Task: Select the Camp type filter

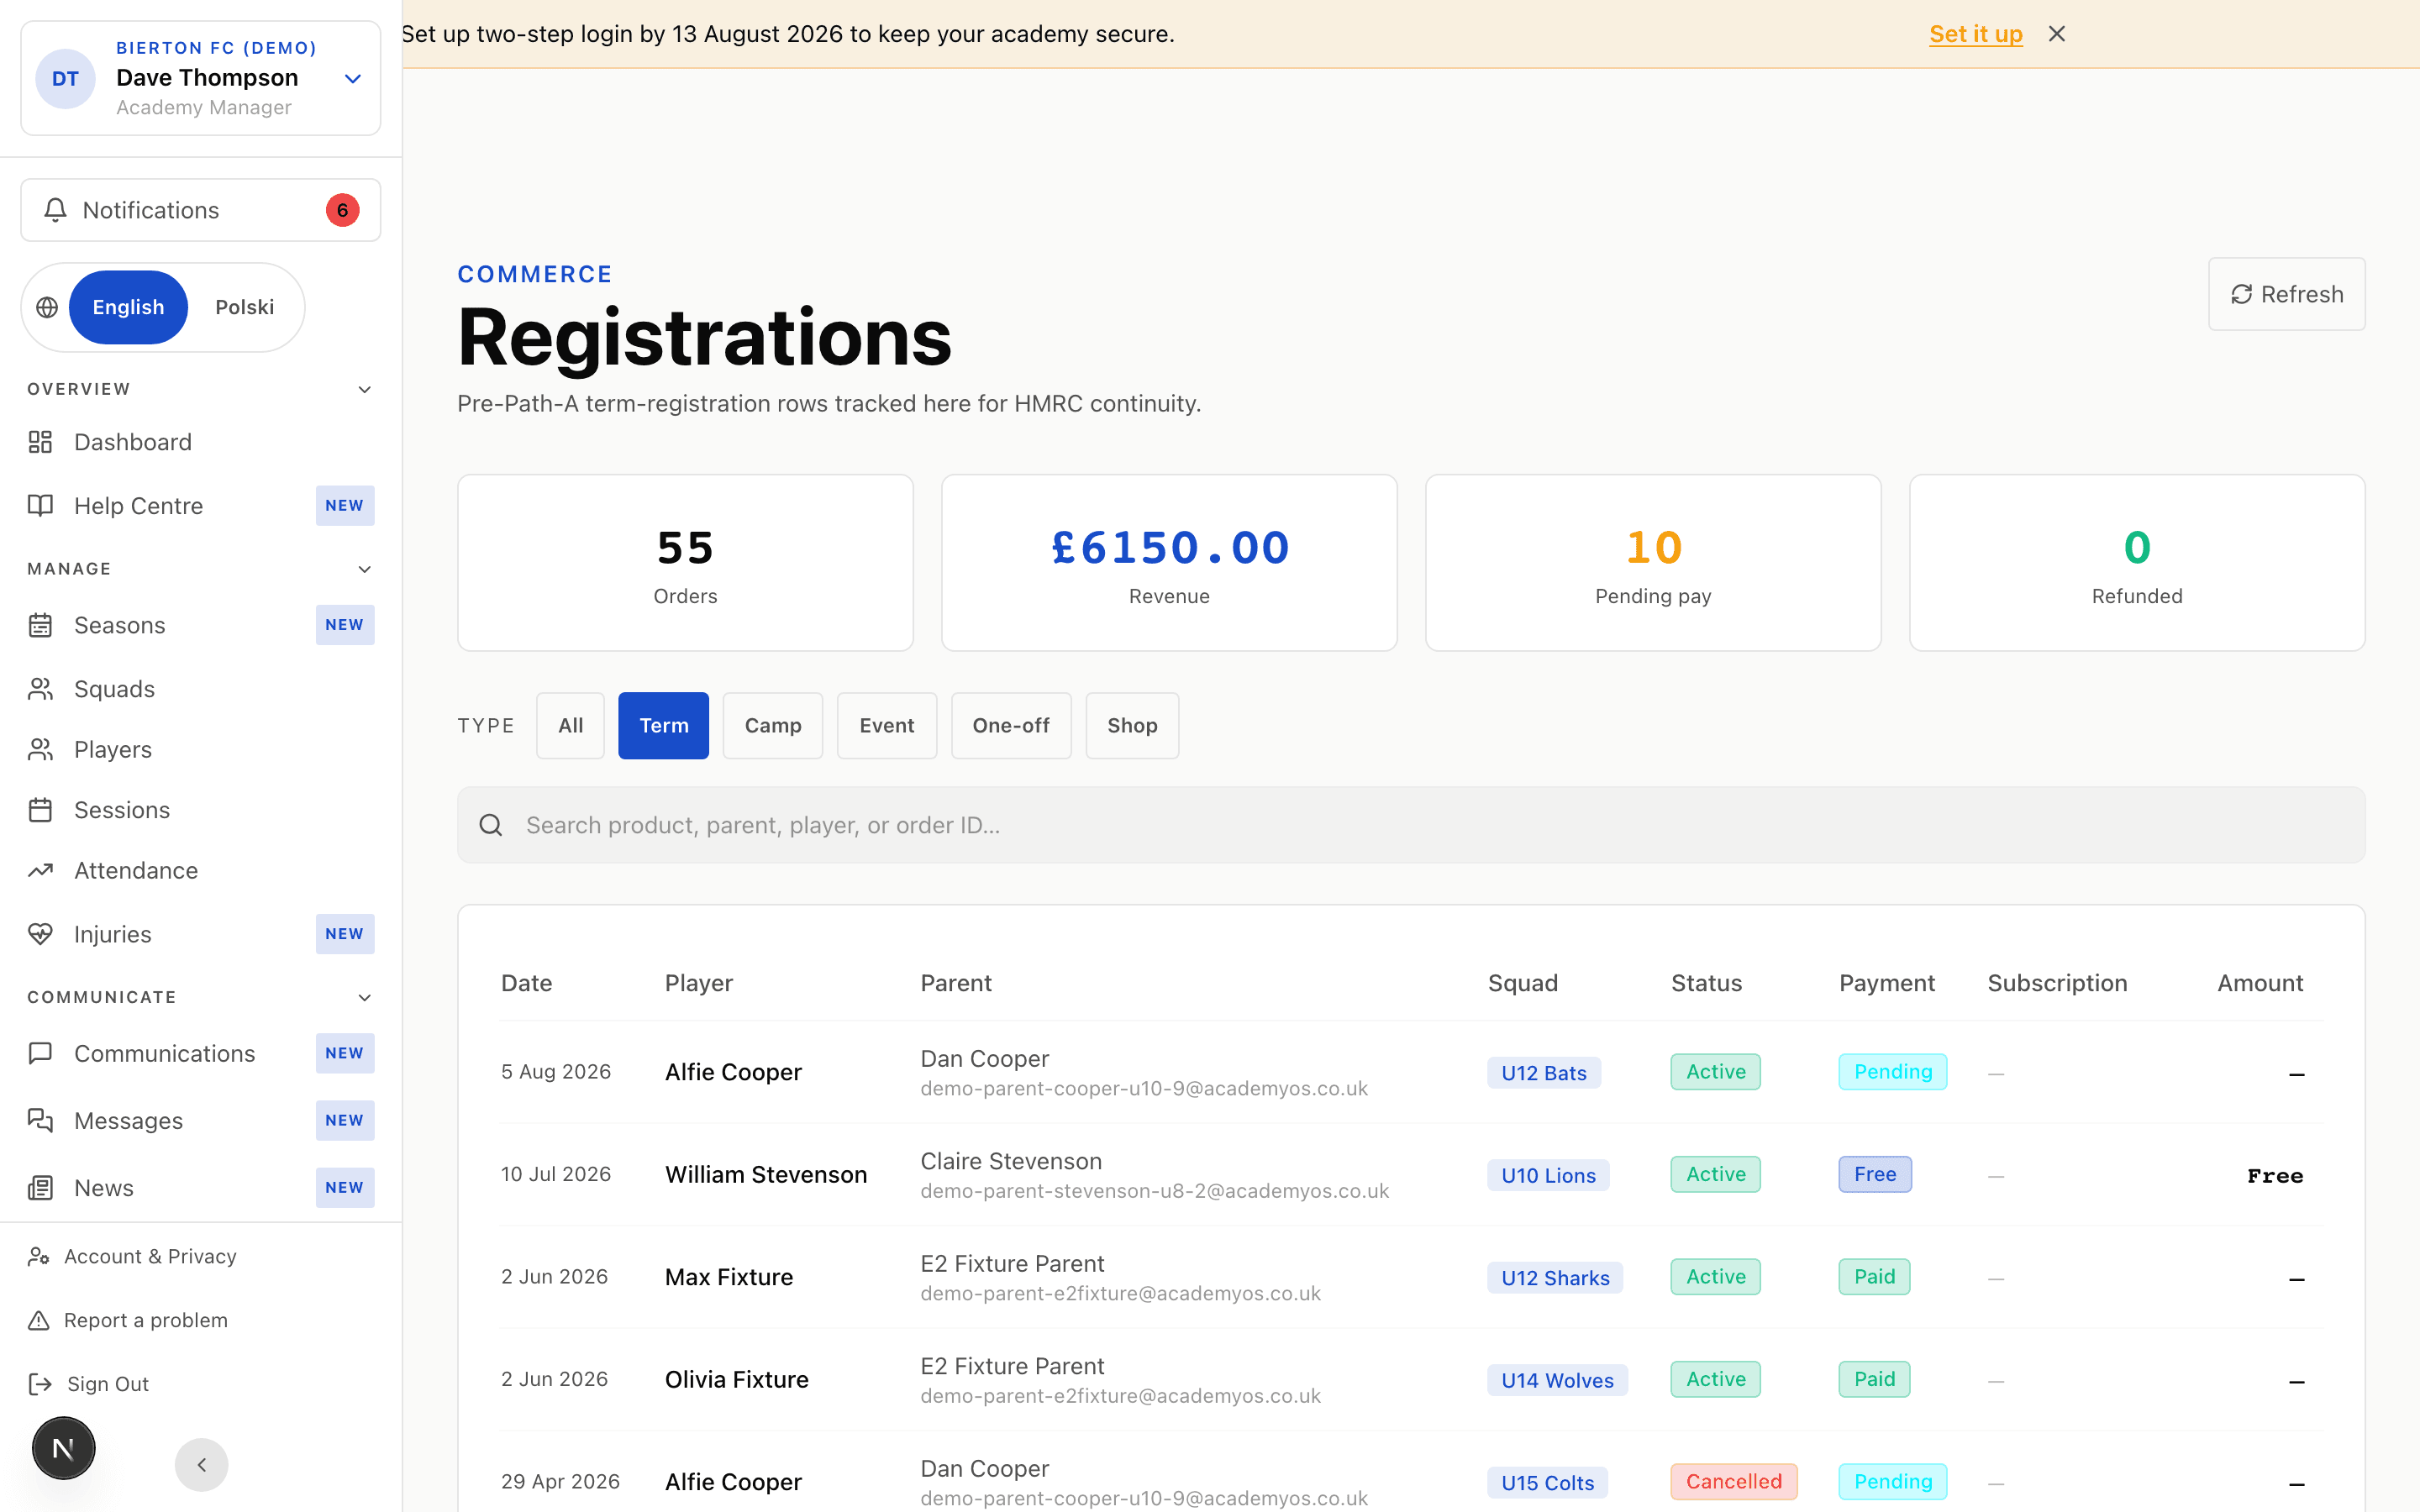Action: tap(772, 725)
